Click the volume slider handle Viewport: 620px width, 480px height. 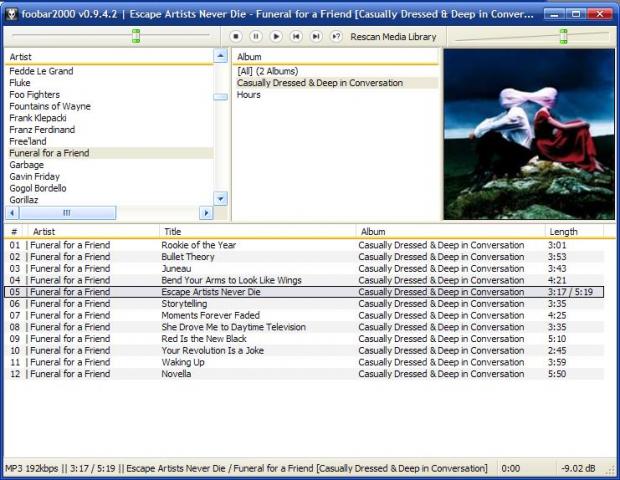pyautogui.click(x=563, y=36)
